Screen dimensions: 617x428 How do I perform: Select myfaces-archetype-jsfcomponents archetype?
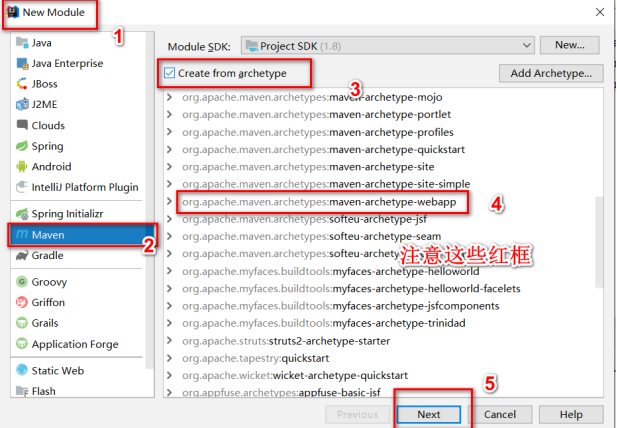pos(341,306)
